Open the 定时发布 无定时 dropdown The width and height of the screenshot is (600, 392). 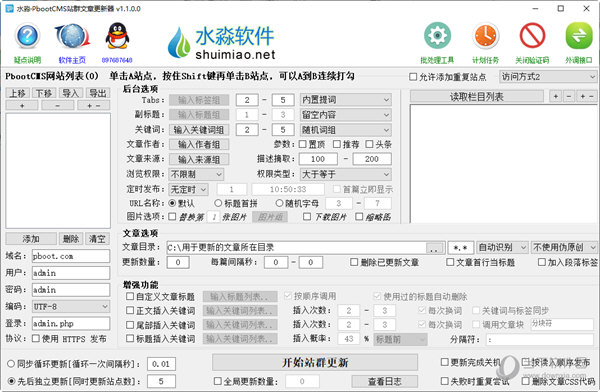click(189, 189)
